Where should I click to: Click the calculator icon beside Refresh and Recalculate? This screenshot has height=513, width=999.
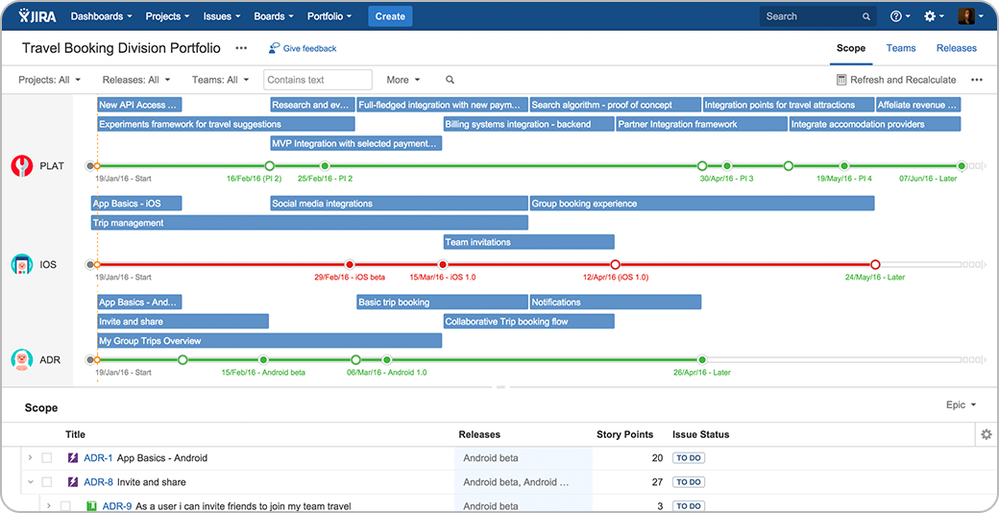pos(841,80)
